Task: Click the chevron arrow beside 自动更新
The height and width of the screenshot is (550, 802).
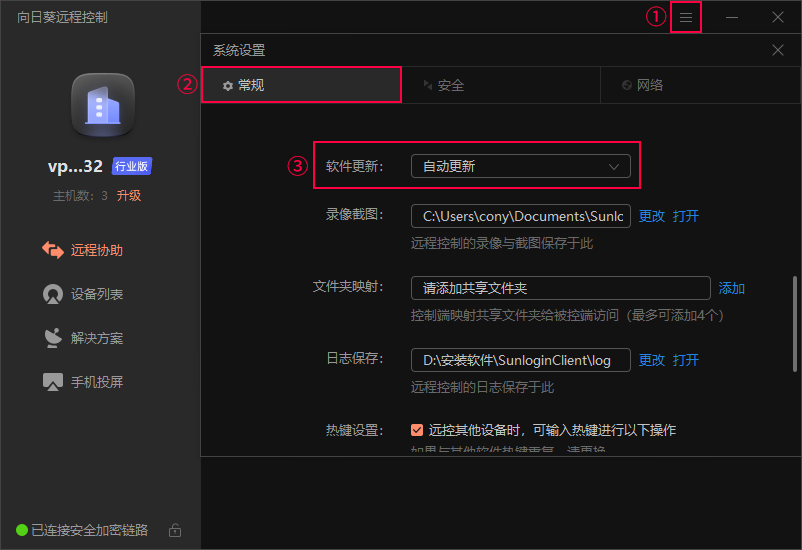Action: point(614,167)
